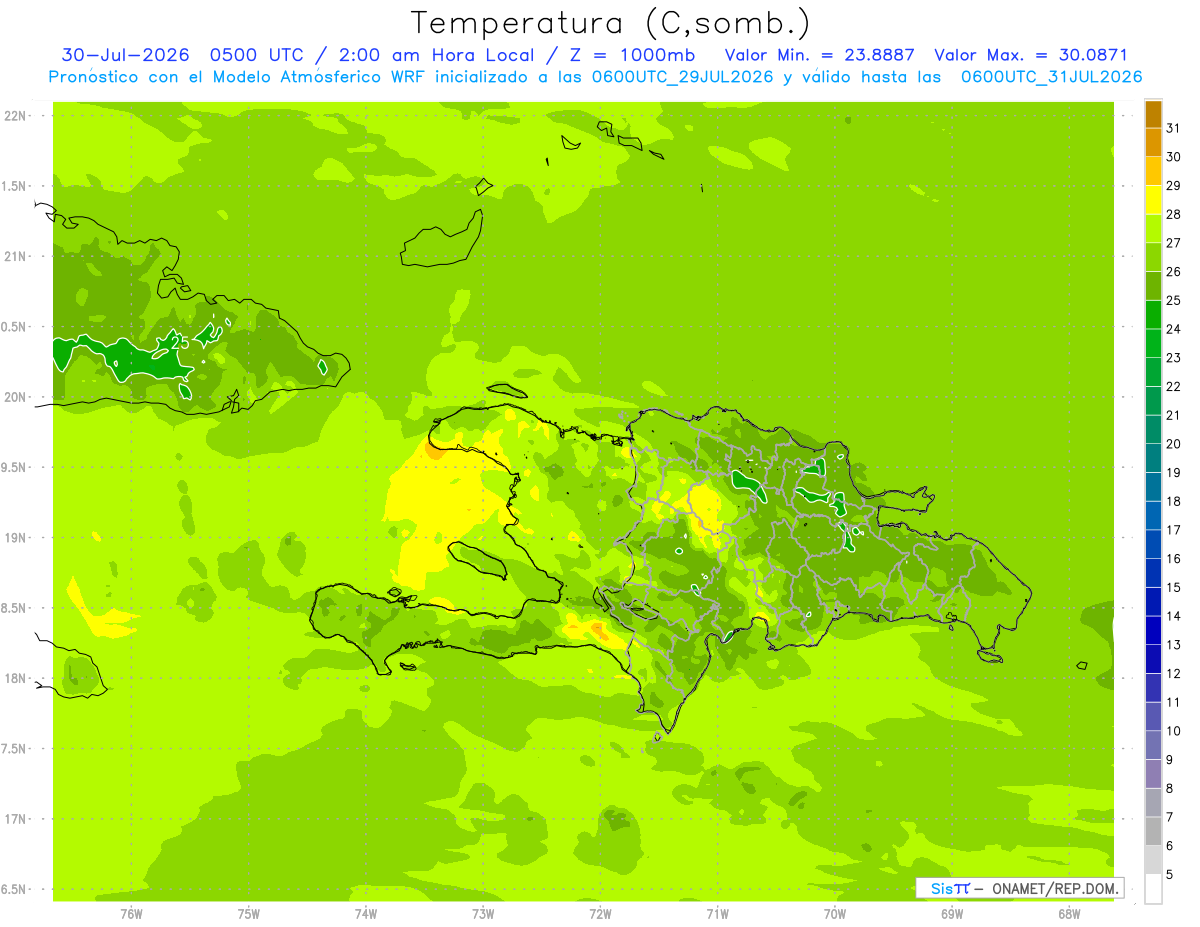The image size is (1200, 927).
Task: Click the legend value '23'
Action: click(1174, 357)
